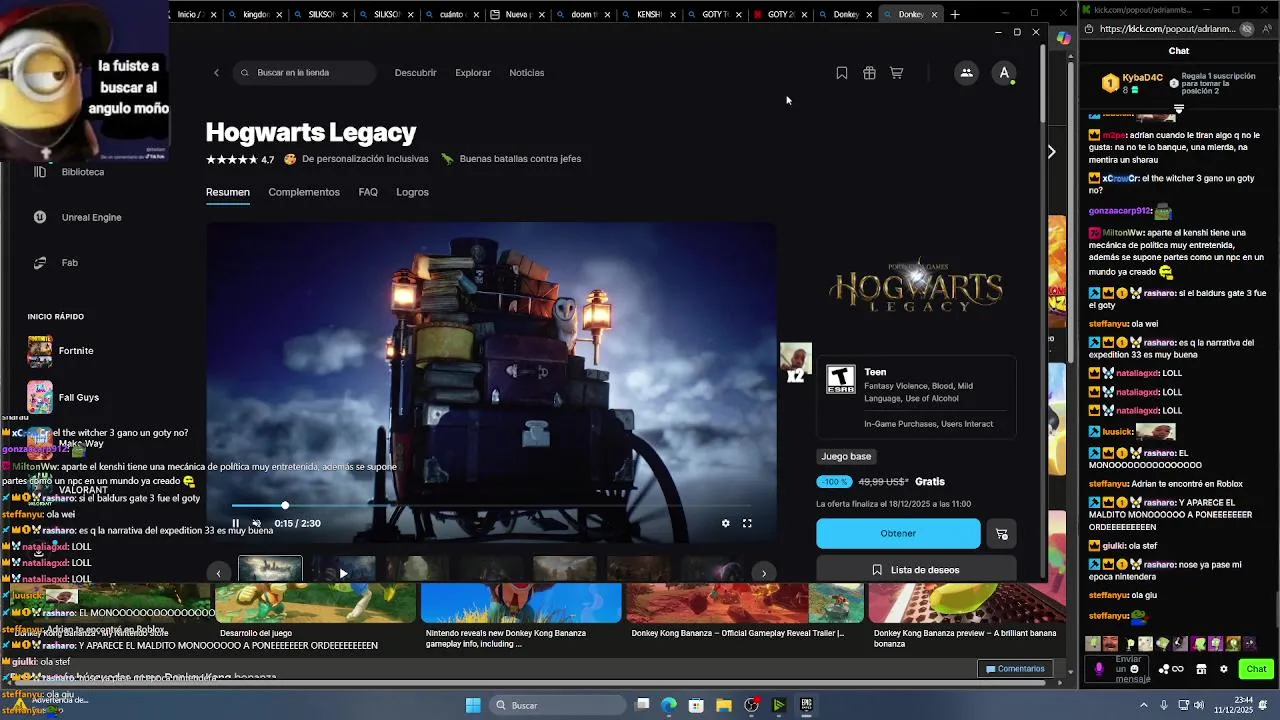Open Kick chat shop icon
This screenshot has width=1280, height=720.
coord(1201,669)
